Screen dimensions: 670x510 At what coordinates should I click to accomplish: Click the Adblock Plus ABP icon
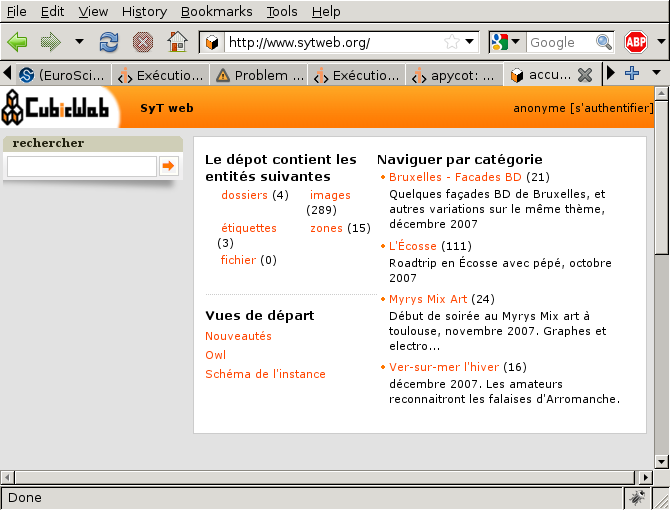point(636,42)
